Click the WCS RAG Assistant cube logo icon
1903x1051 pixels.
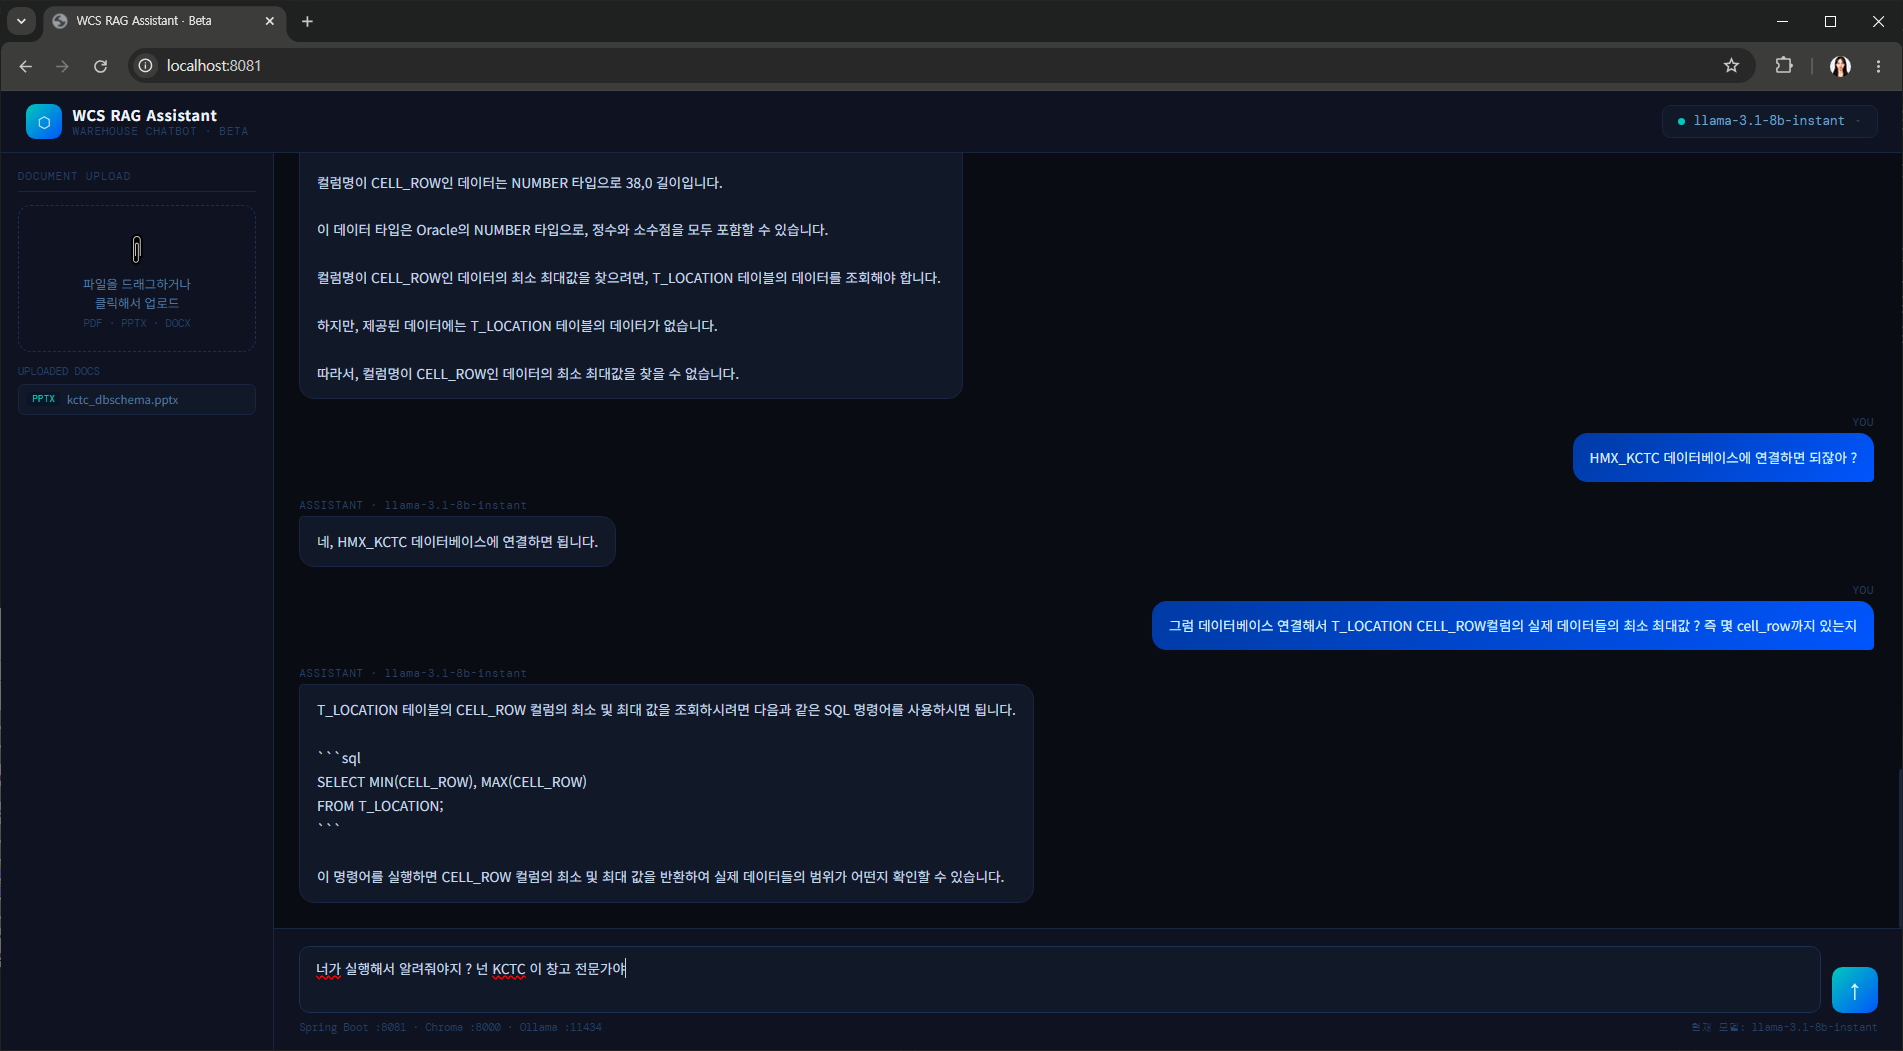point(43,122)
